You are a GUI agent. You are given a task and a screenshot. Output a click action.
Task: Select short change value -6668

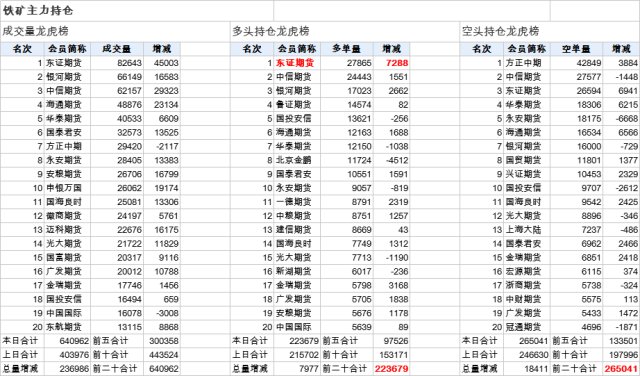627,118
